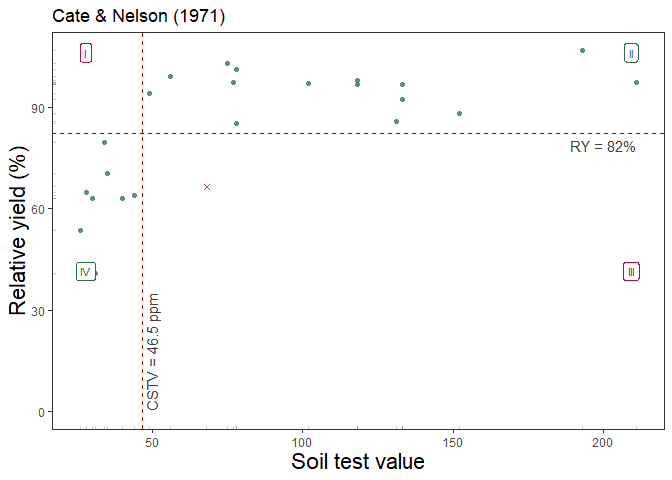Click the quadrant I label box
This screenshot has height=480, width=672.
click(x=86, y=54)
